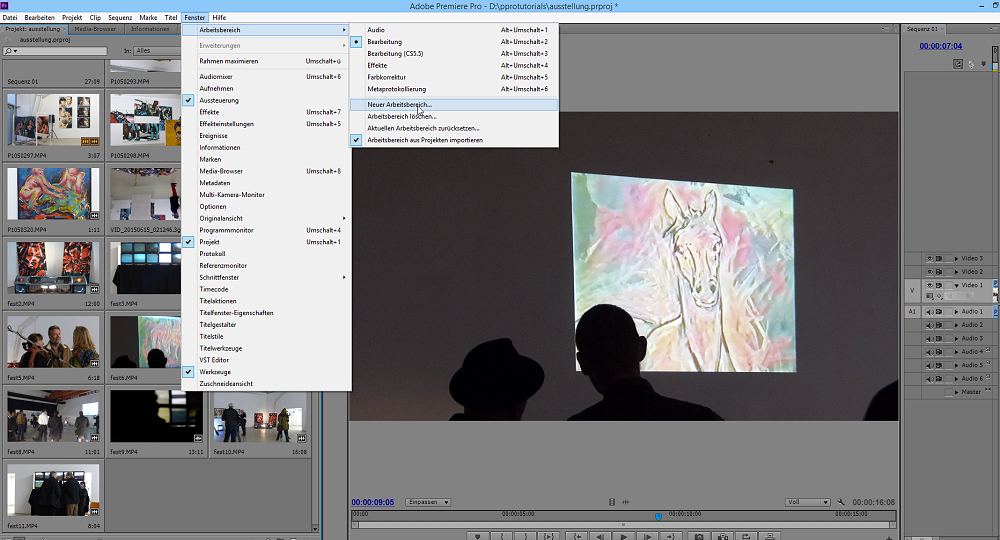This screenshot has height=540, width=1000.
Task: Toggle sync lock on the Audio 2 track
Action: pos(939,325)
